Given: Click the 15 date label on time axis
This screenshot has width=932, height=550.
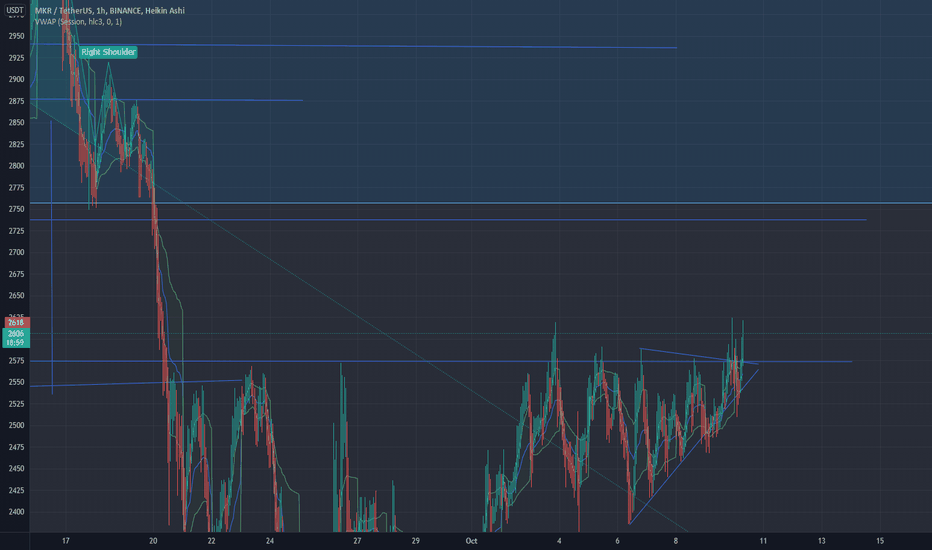Looking at the screenshot, I should 880,541.
